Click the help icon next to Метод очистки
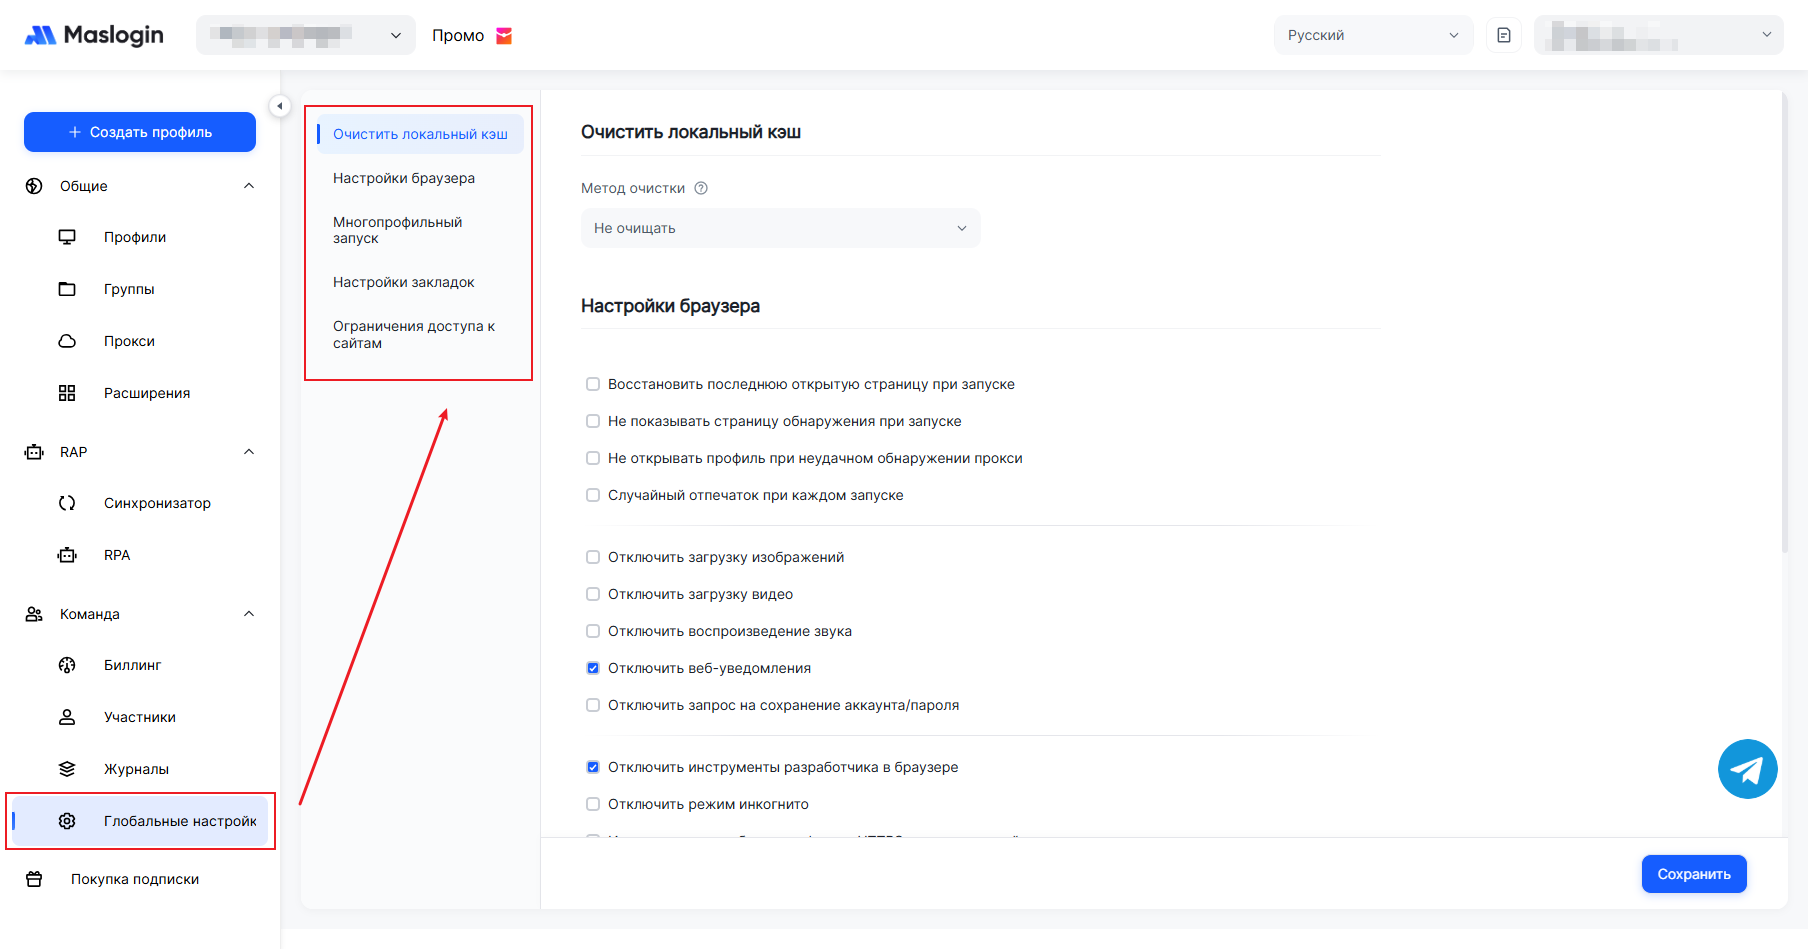 pyautogui.click(x=701, y=188)
